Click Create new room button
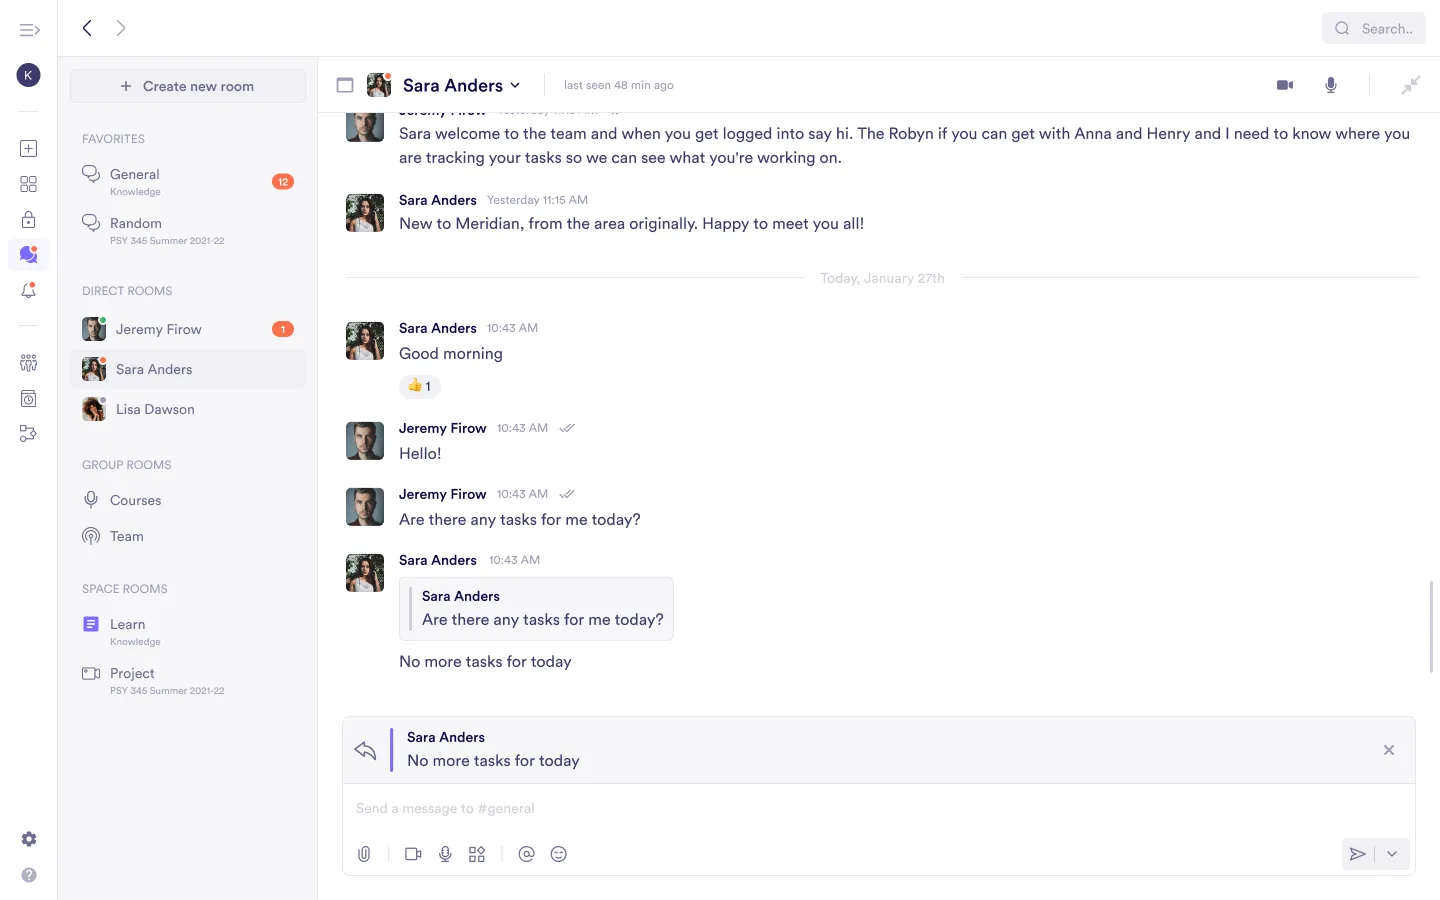The image size is (1440, 900). pos(188,86)
